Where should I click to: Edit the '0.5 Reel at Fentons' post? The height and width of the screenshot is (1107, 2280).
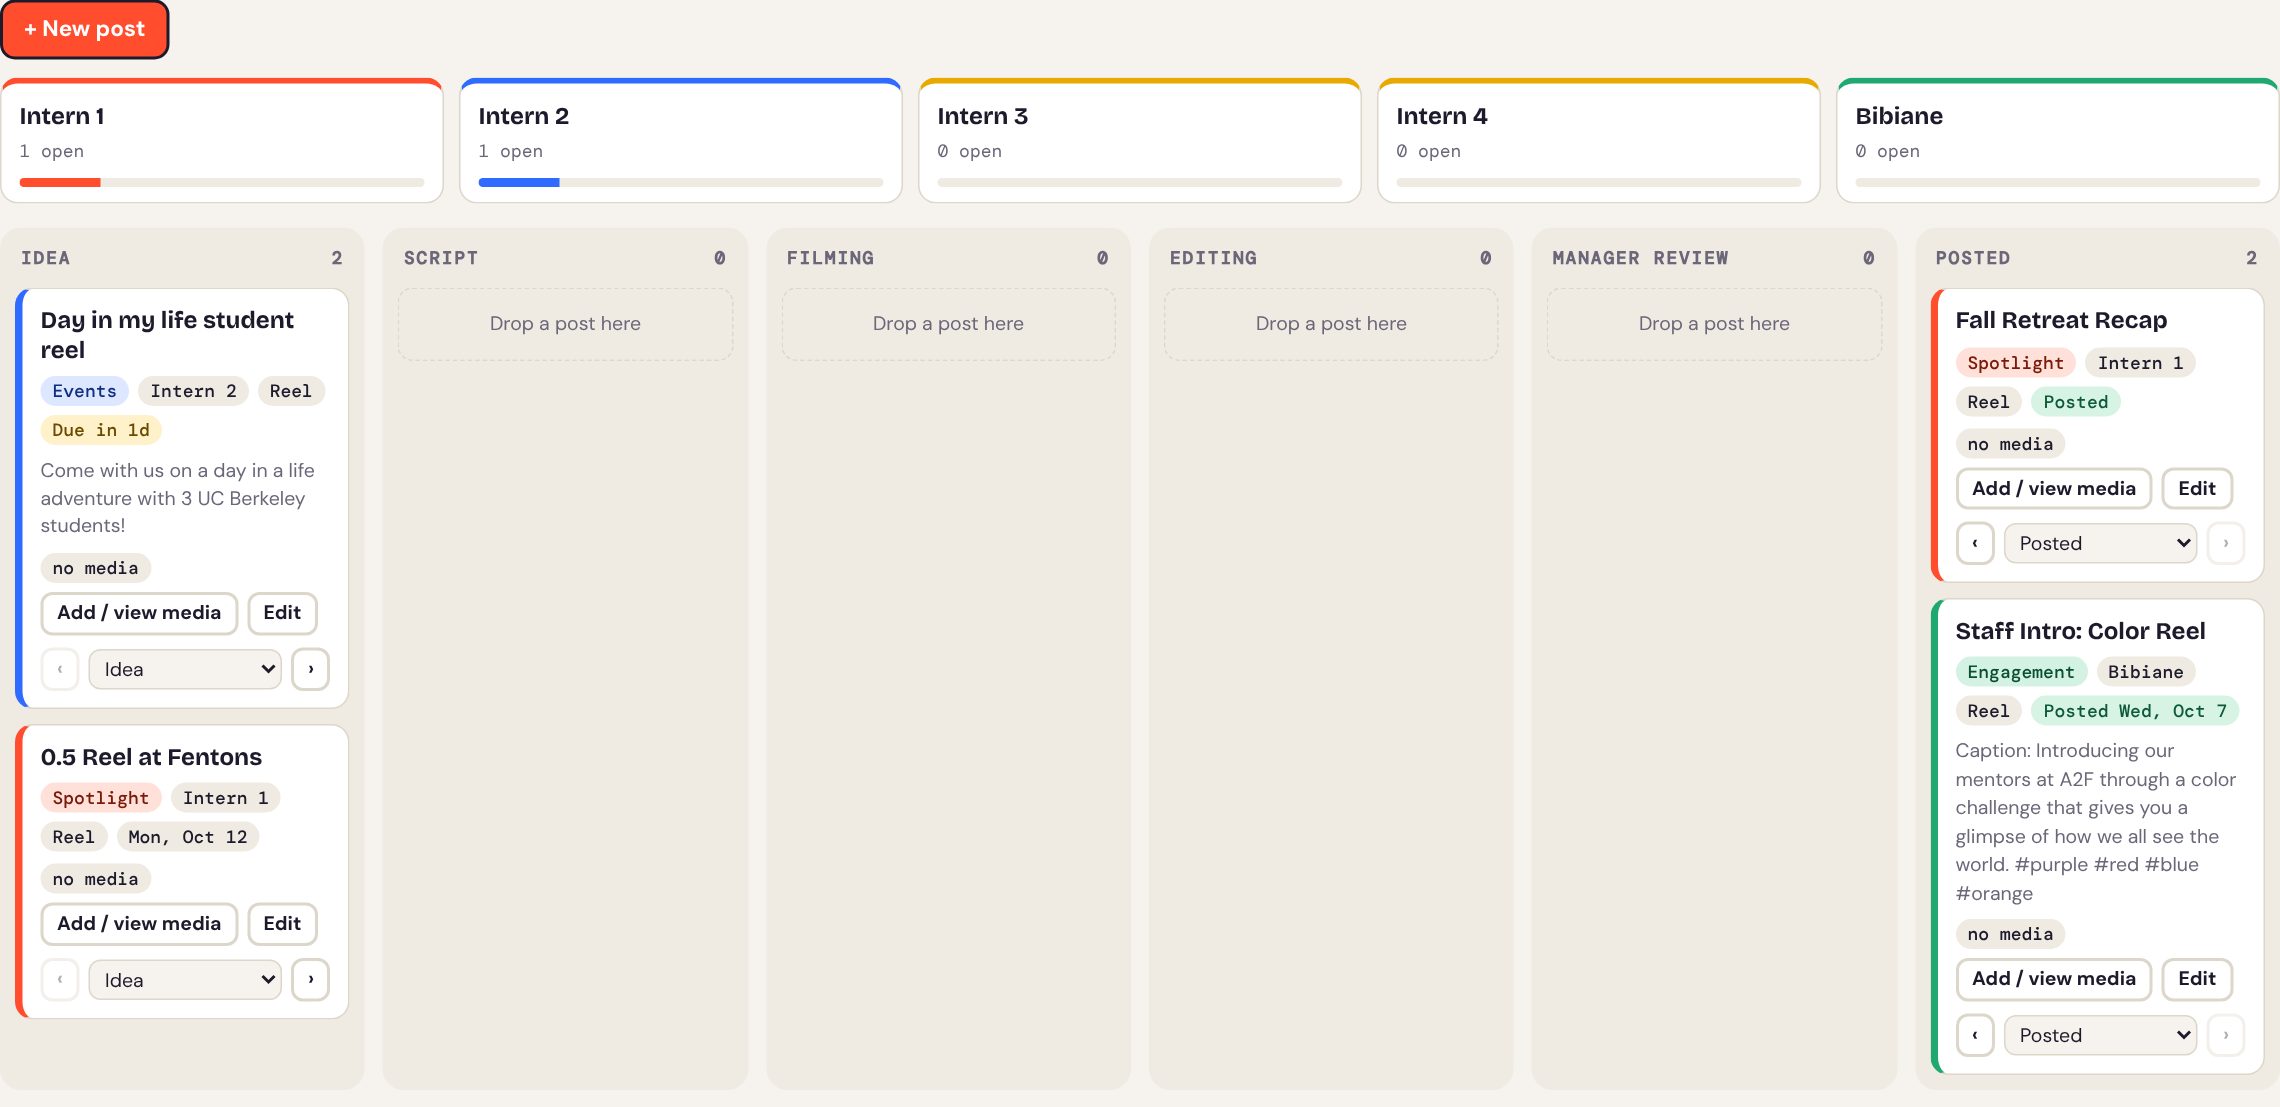tap(282, 924)
